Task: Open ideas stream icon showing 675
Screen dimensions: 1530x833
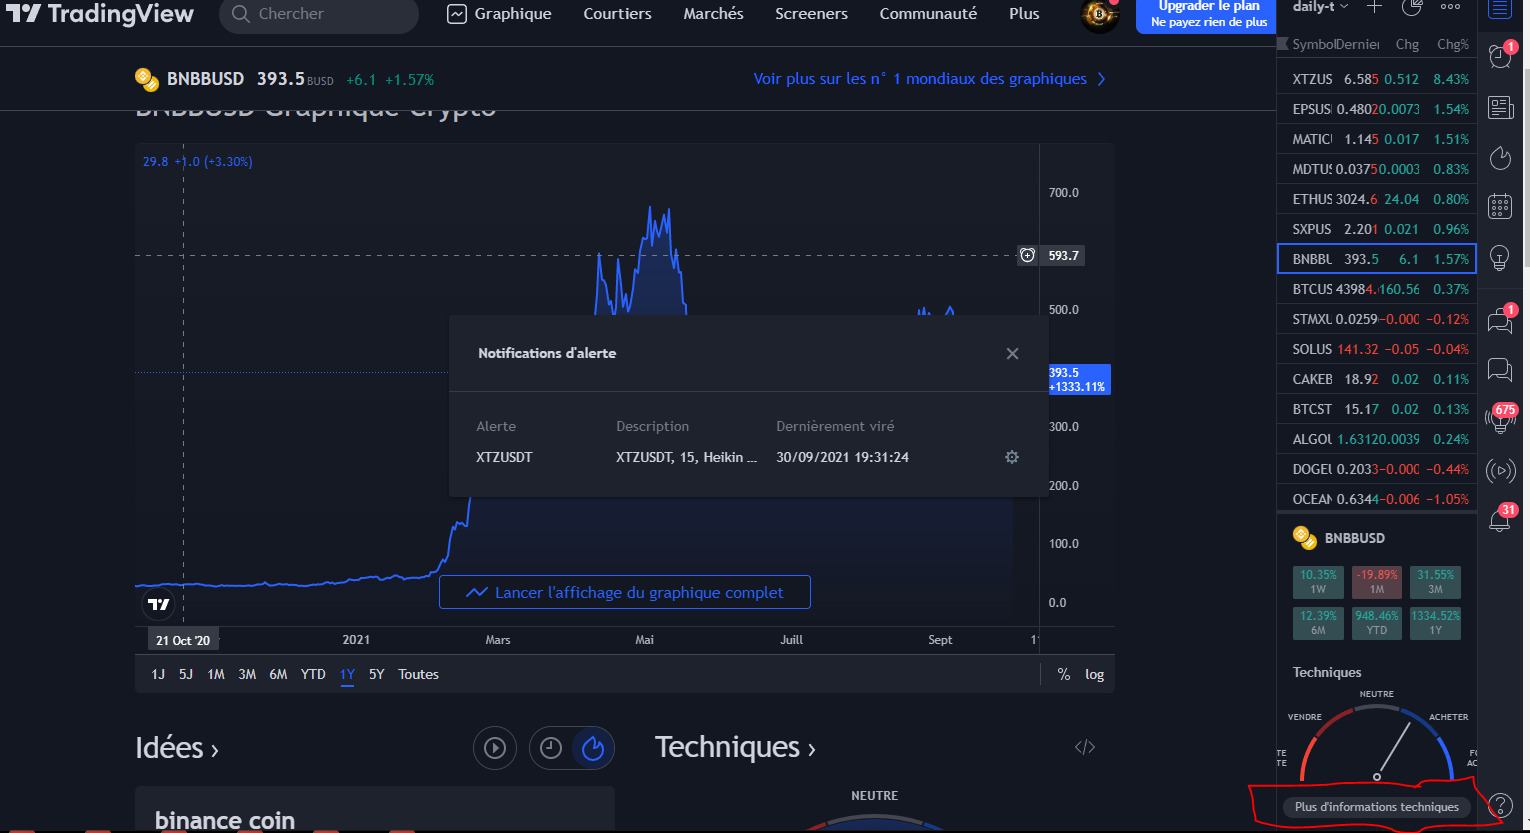Action: point(1502,418)
